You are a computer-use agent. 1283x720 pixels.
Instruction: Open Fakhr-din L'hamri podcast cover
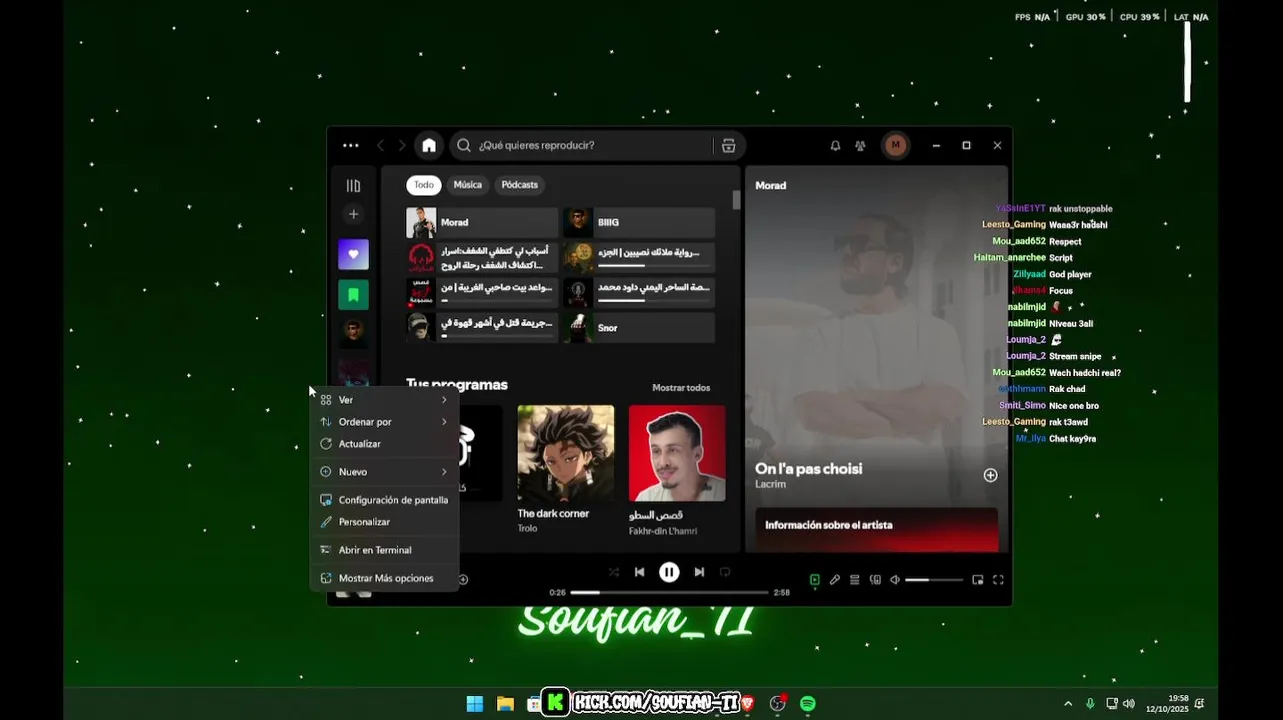coord(677,453)
